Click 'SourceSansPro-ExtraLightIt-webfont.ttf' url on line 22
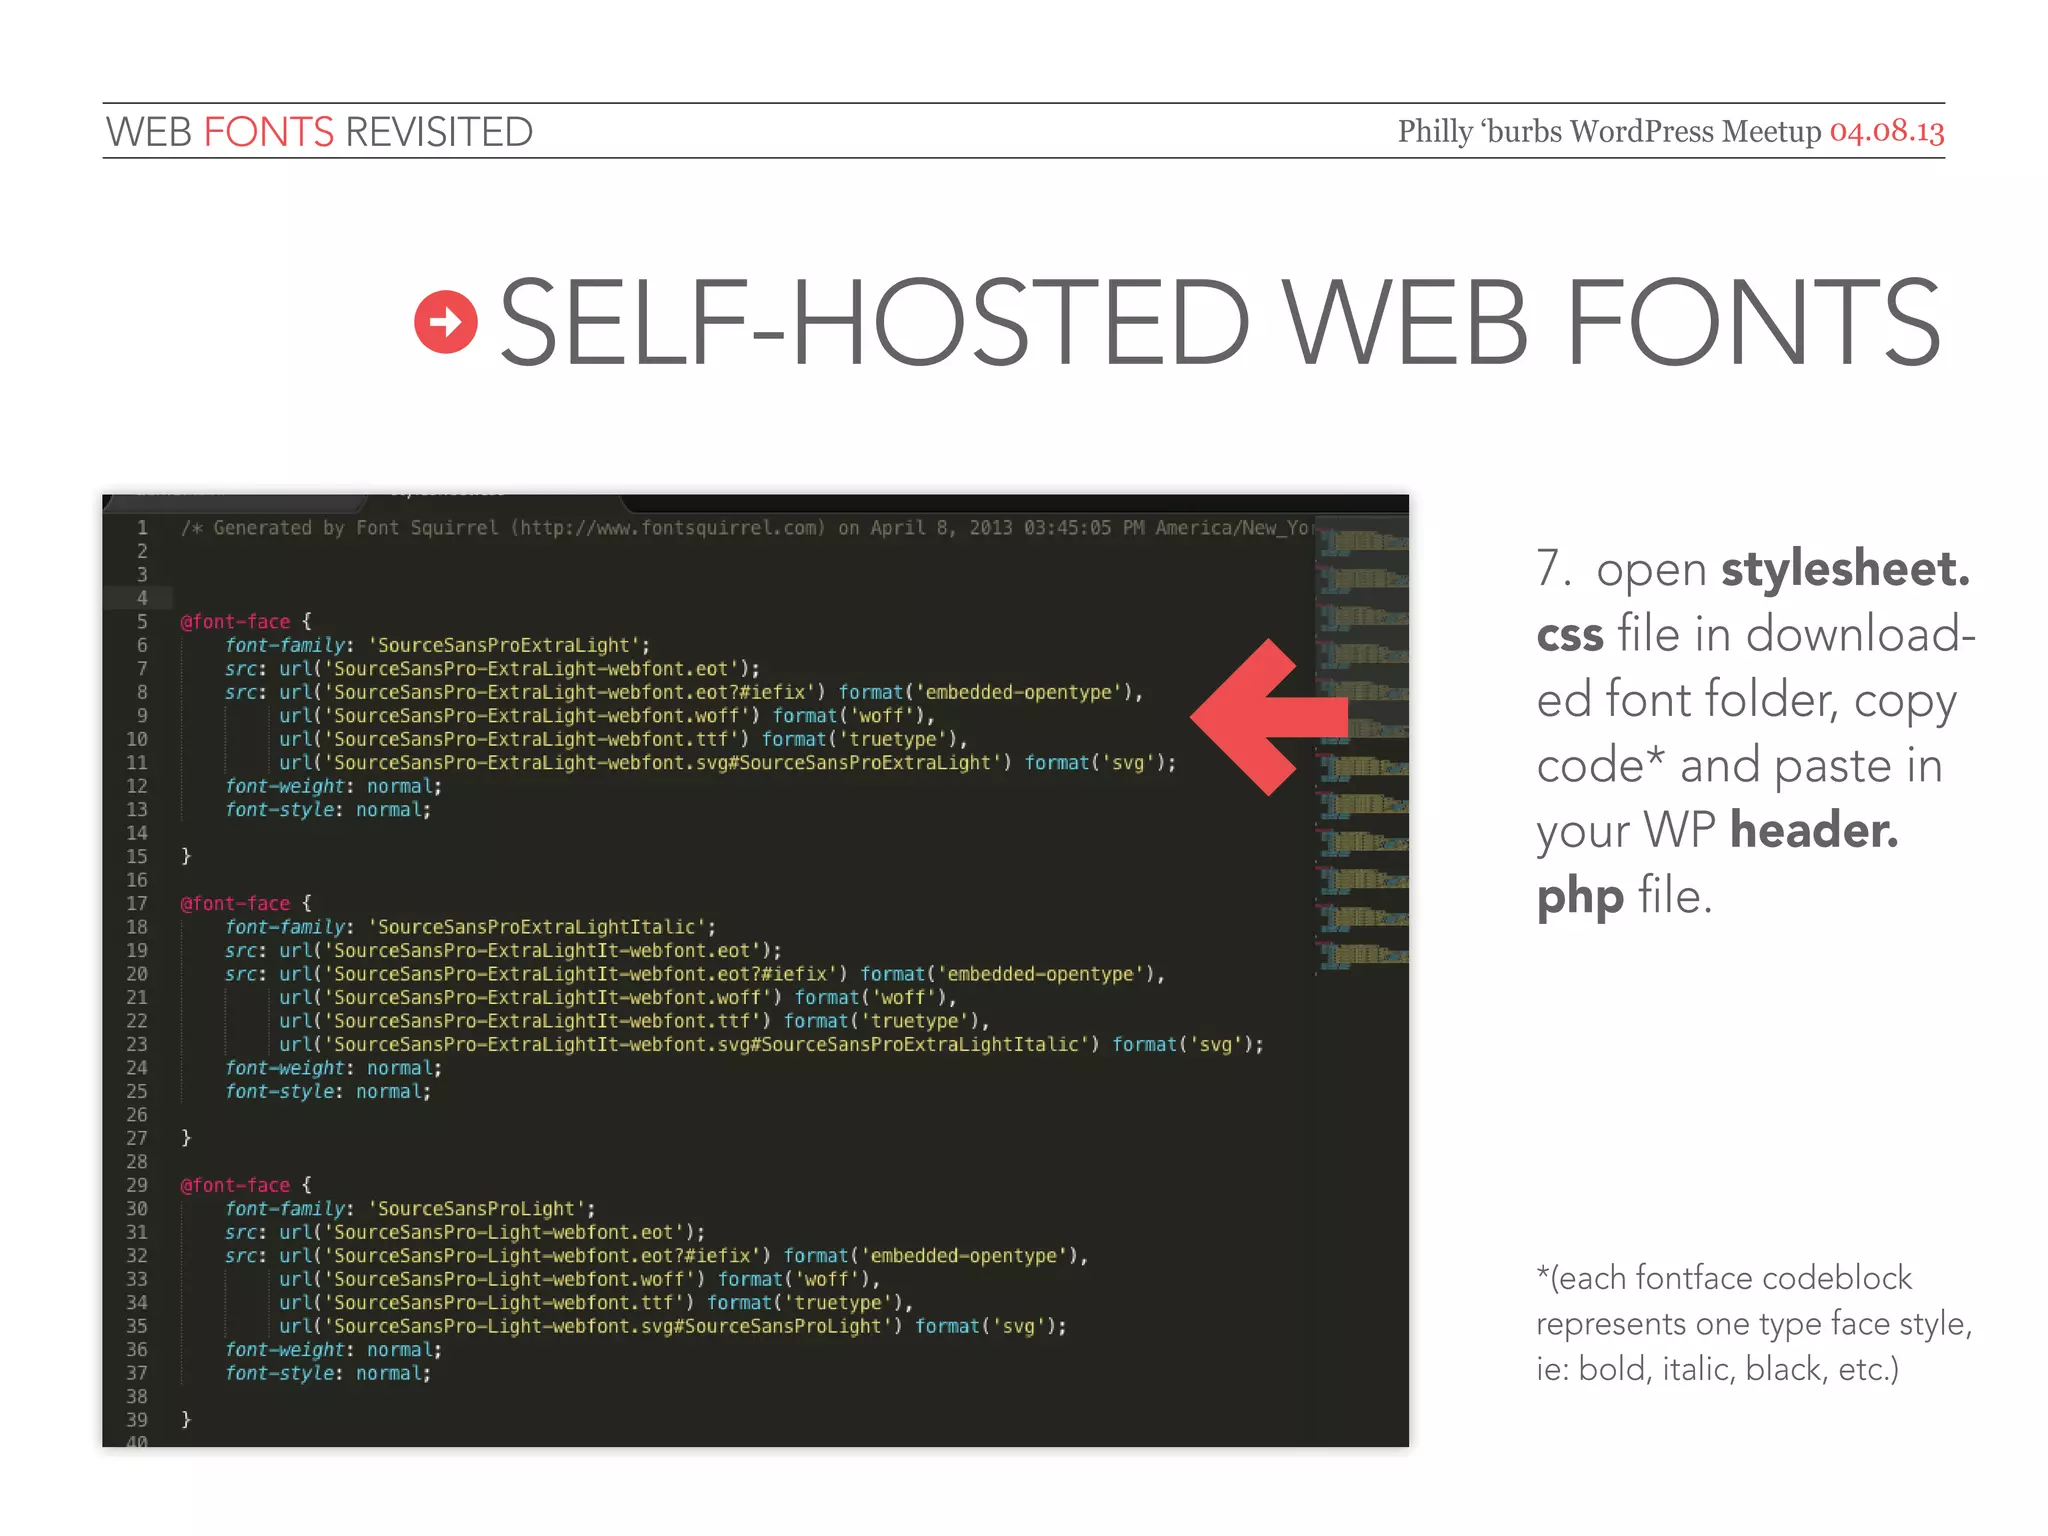Image resolution: width=2048 pixels, height=1536 pixels. coord(524,1021)
